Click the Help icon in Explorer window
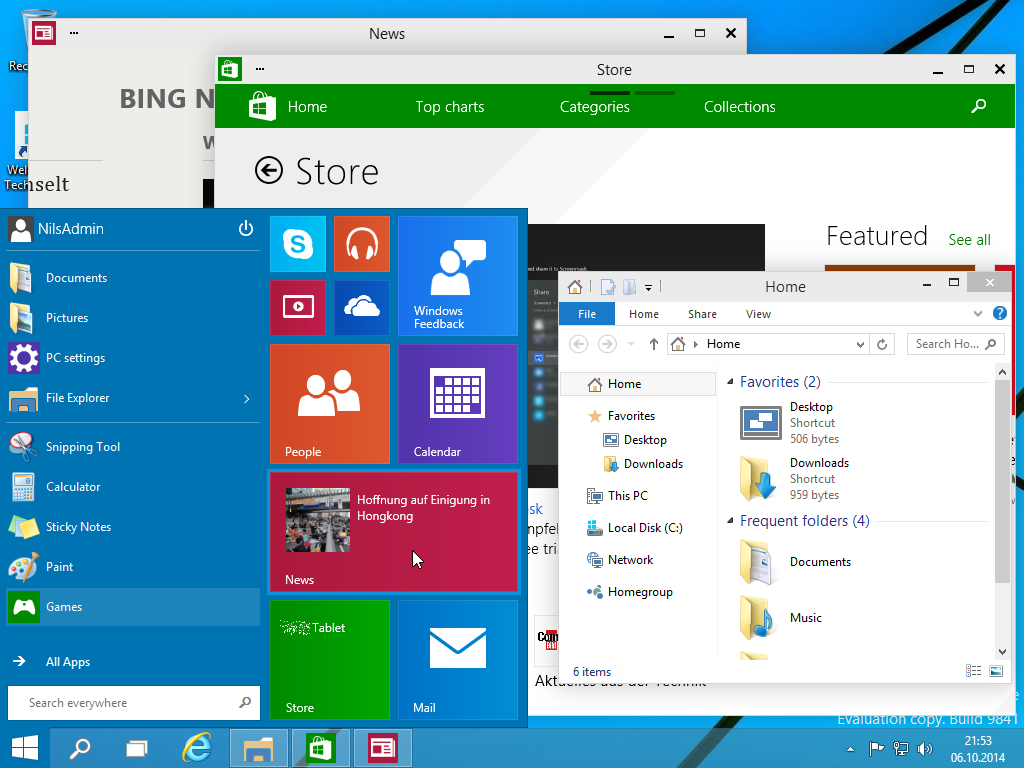Image resolution: width=1024 pixels, height=768 pixels. [999, 313]
